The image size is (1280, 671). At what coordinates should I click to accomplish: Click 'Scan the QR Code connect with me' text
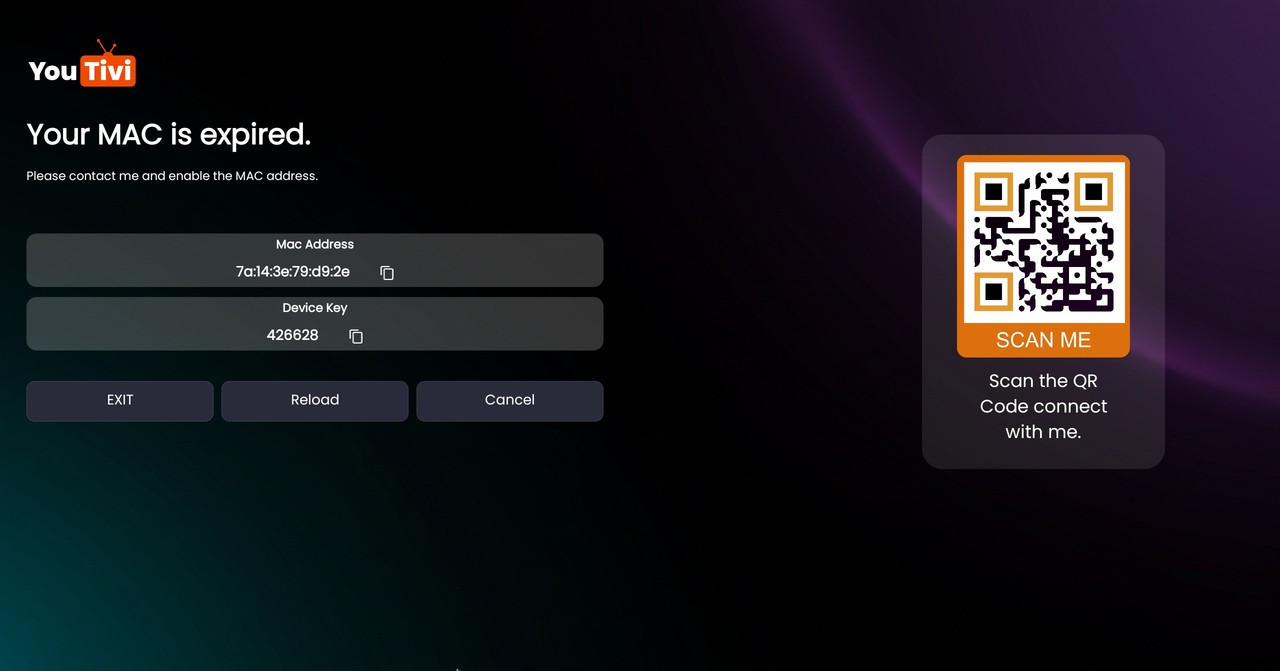[1043, 406]
